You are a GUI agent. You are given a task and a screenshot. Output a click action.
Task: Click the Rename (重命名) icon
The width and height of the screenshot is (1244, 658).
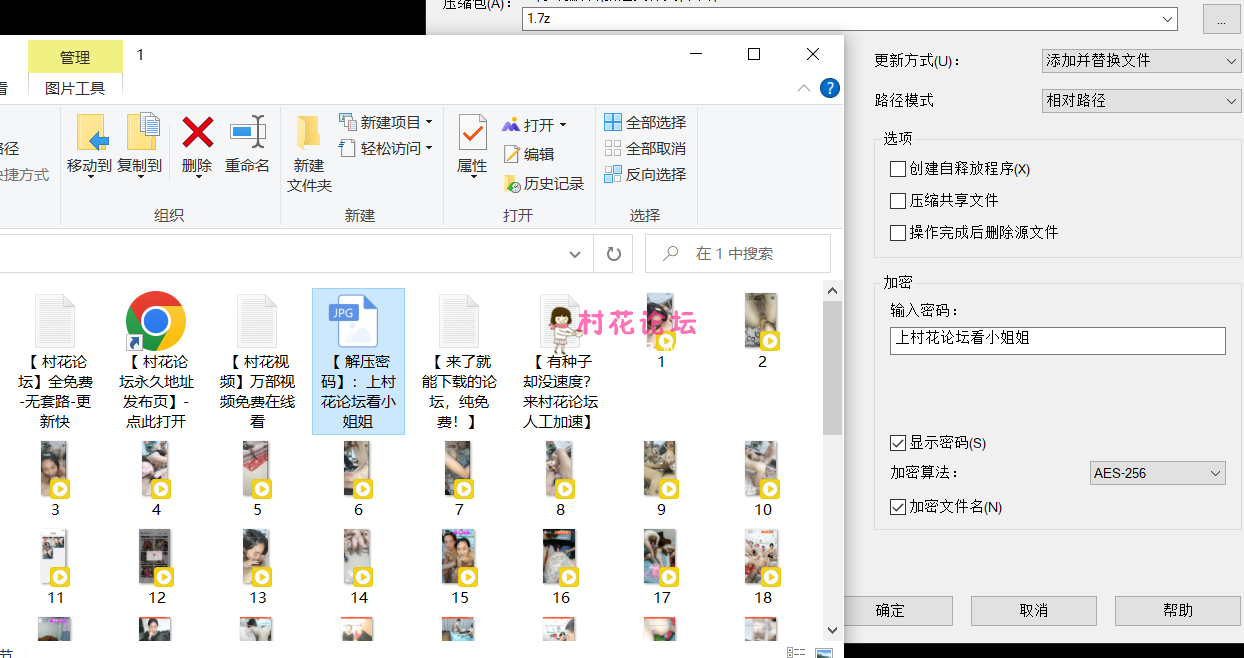point(247,132)
